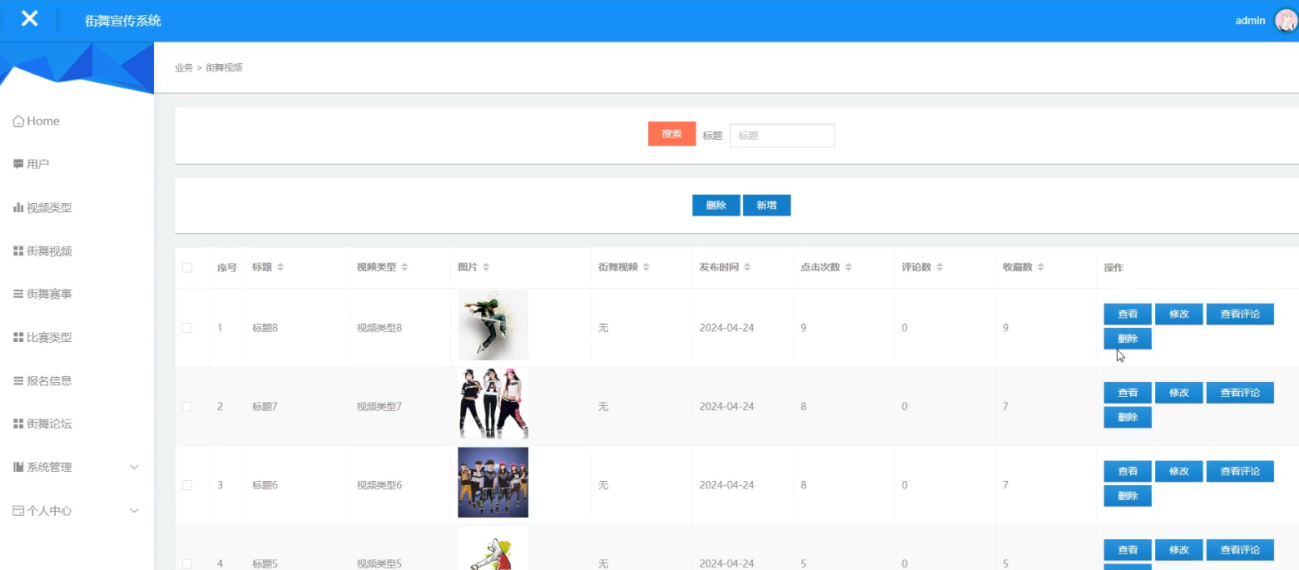Open the 标题8 dancer thumbnail image
1299x570 pixels.
[493, 325]
